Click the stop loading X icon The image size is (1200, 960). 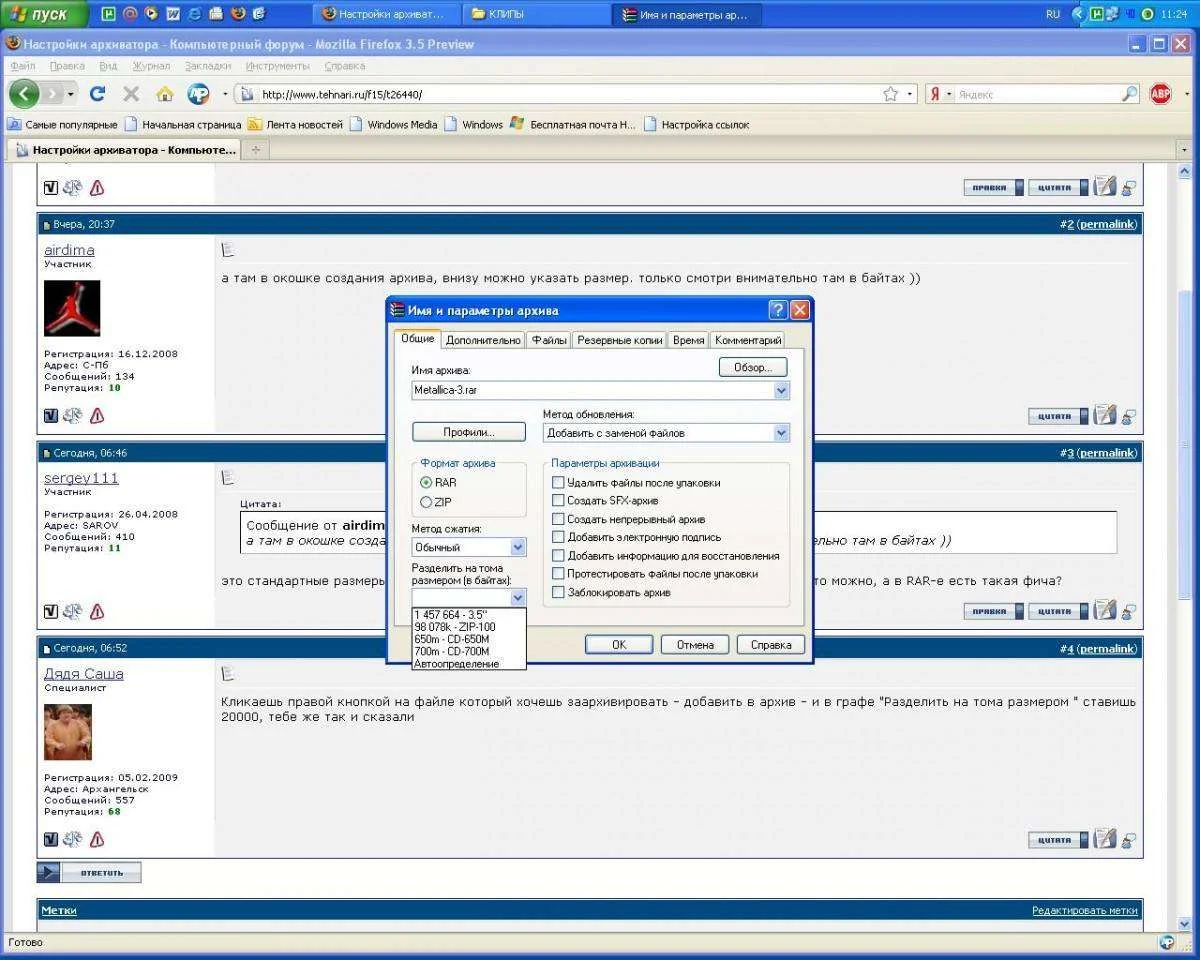tap(131, 94)
